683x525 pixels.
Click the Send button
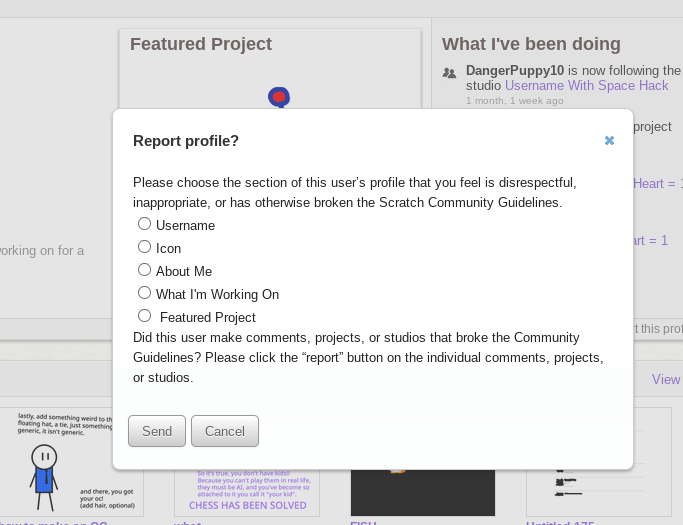(157, 431)
